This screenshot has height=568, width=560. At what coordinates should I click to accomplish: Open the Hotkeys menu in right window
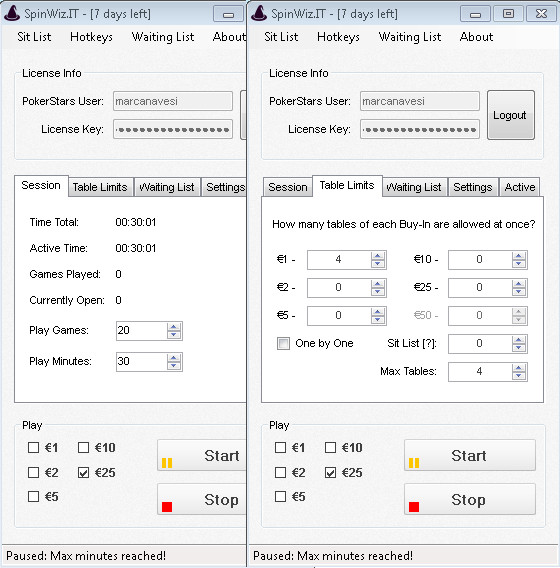tap(338, 37)
